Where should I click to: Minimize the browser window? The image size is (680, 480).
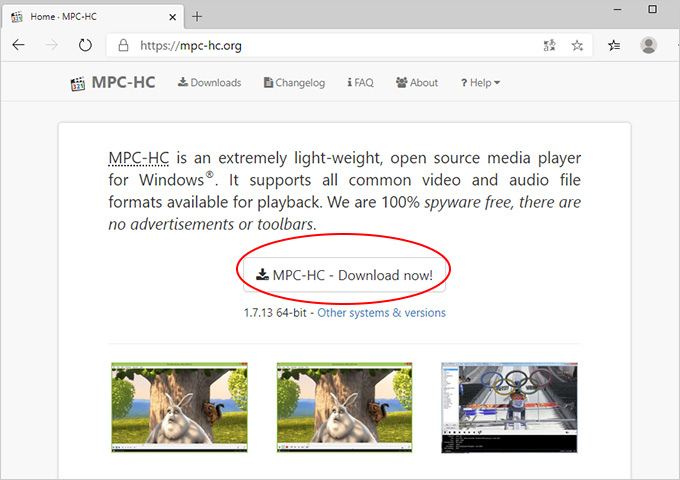pyautogui.click(x=618, y=9)
